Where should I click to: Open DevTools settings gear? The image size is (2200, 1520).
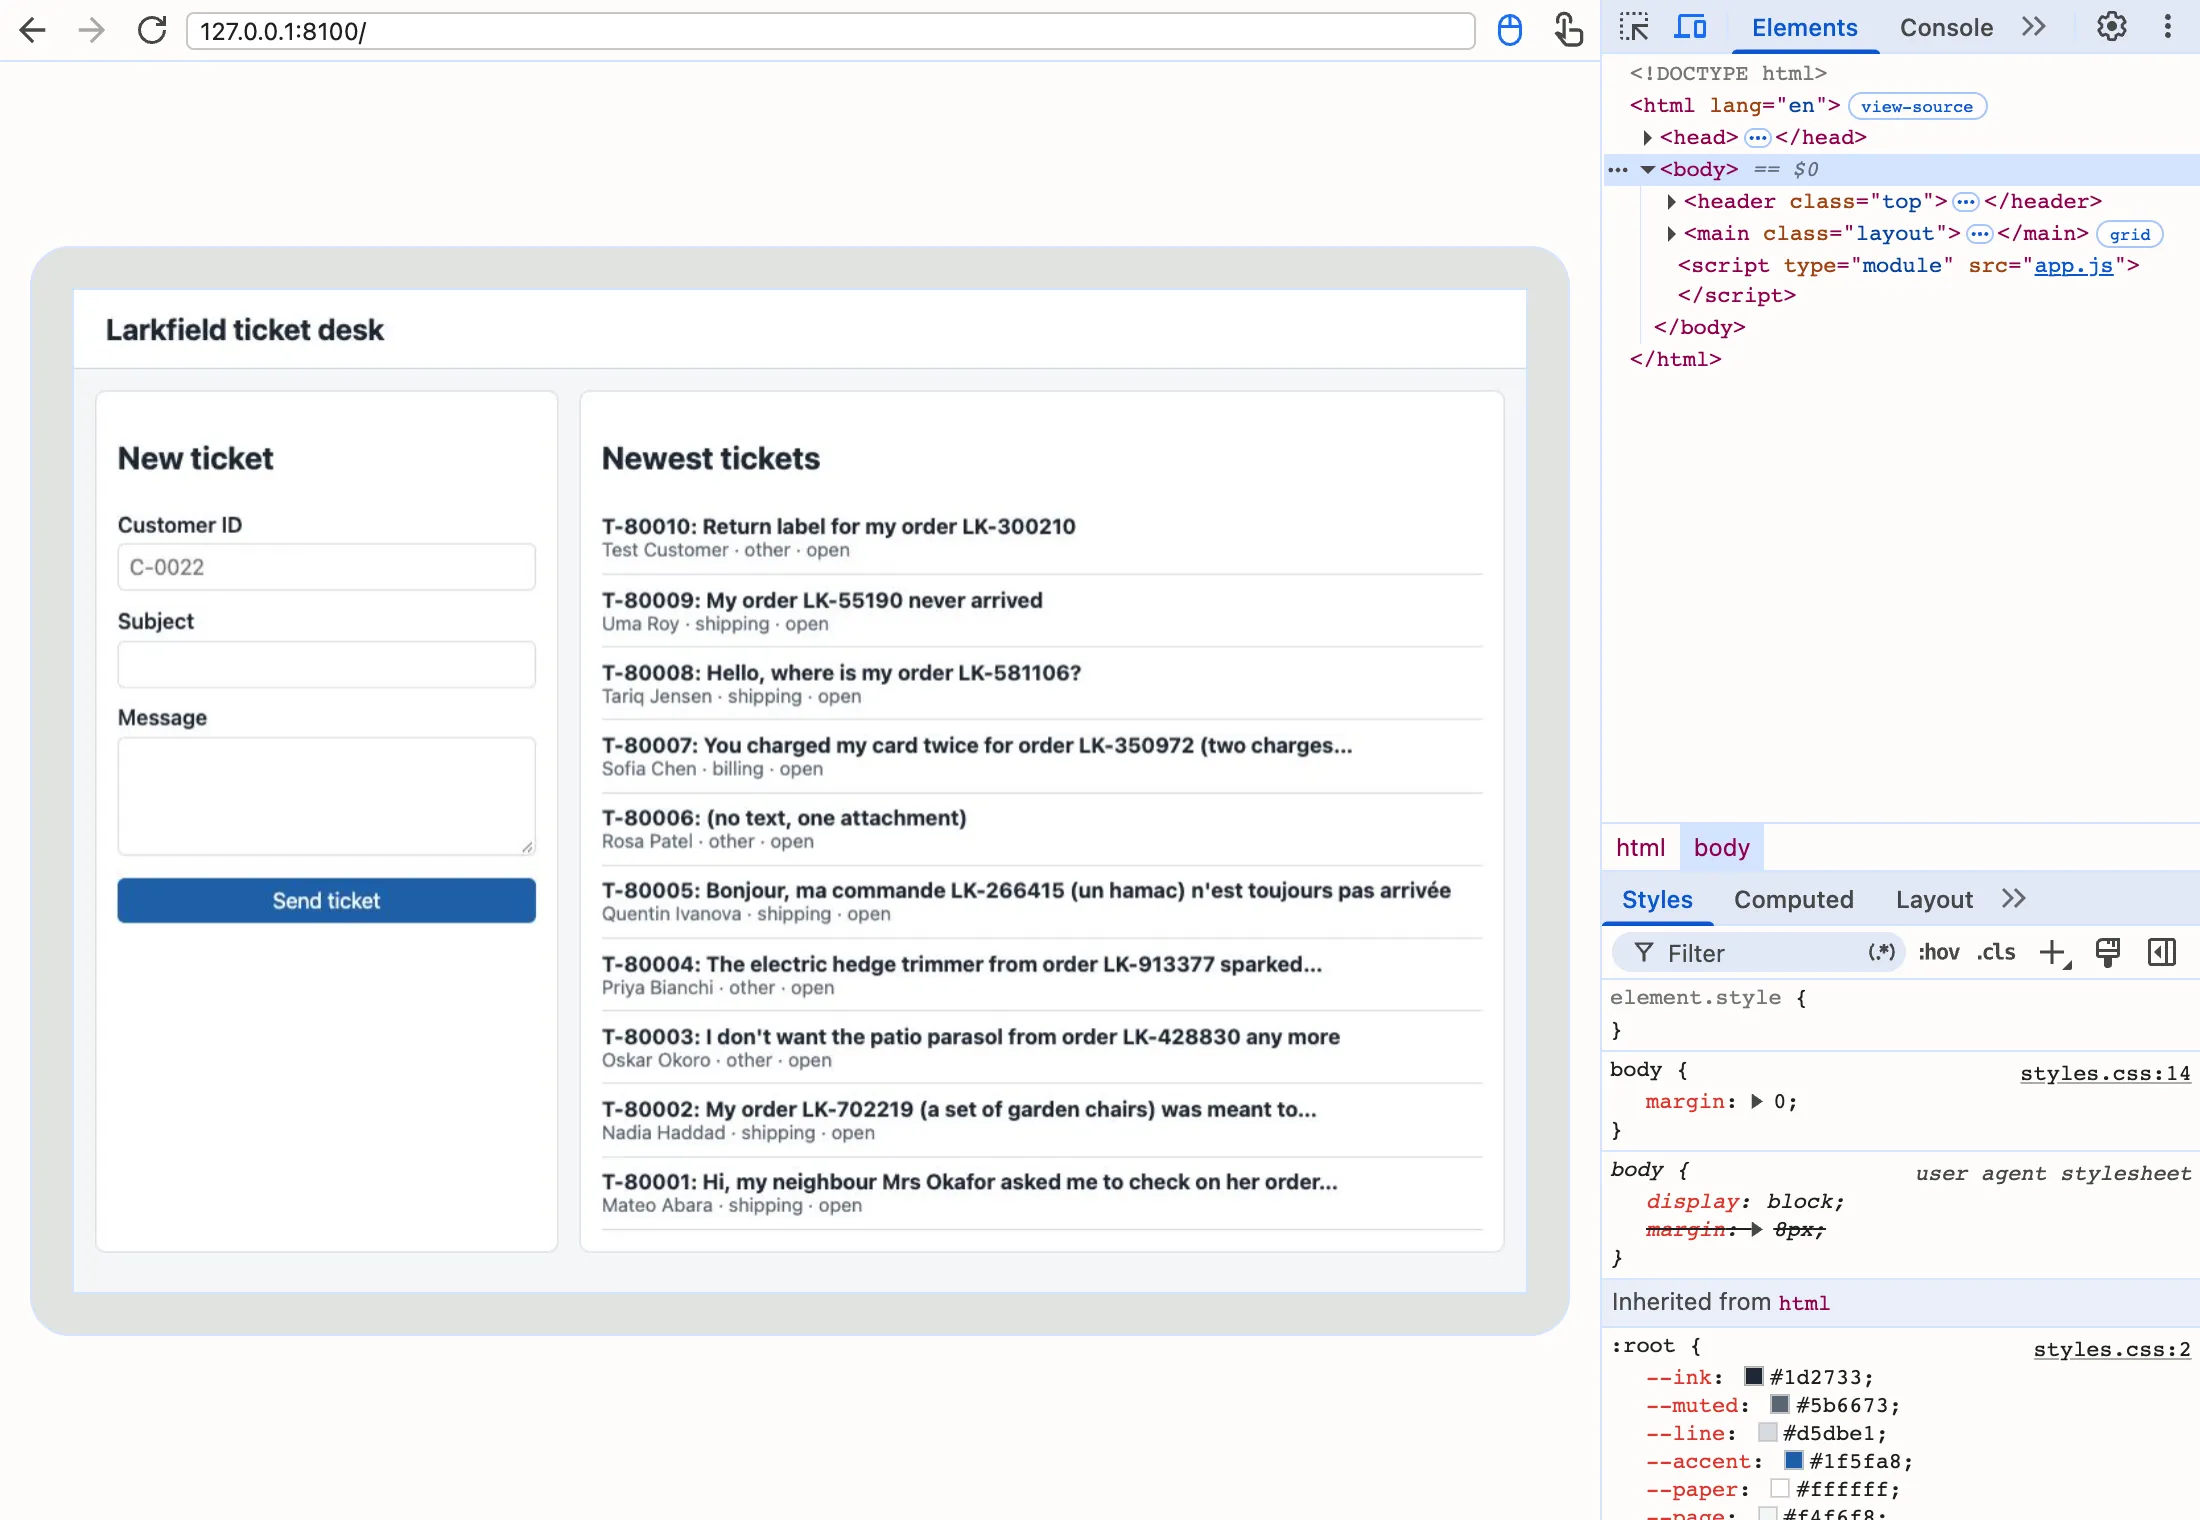(2111, 27)
